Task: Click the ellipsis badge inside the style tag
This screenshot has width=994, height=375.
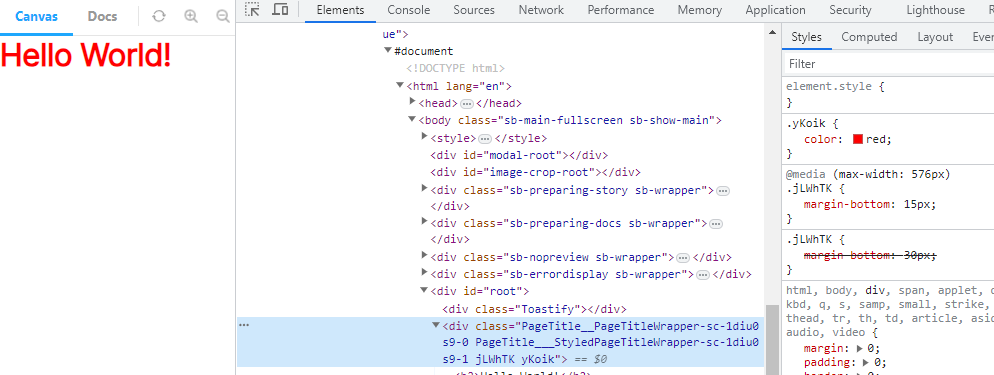Action: pos(485,138)
